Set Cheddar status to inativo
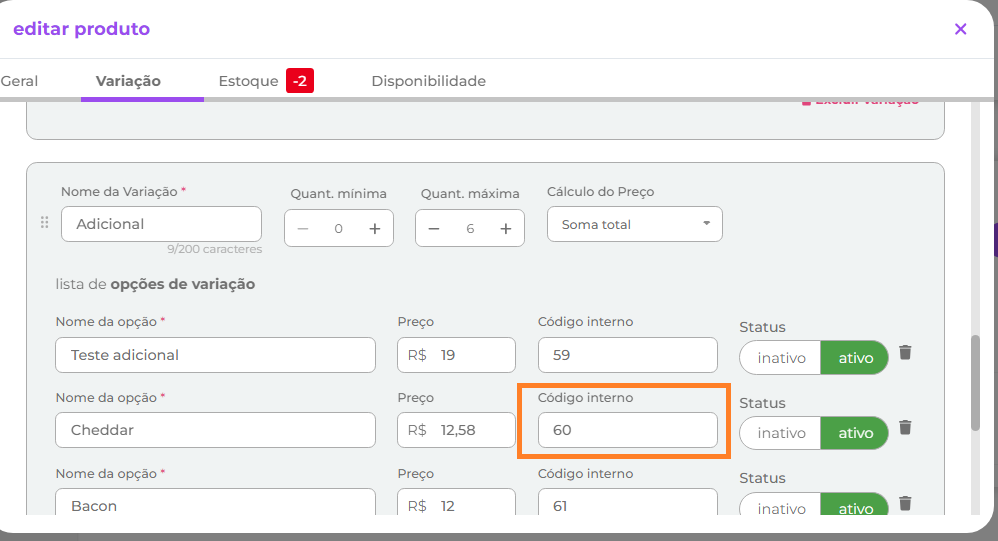Viewport: 998px width, 541px height. 781,433
